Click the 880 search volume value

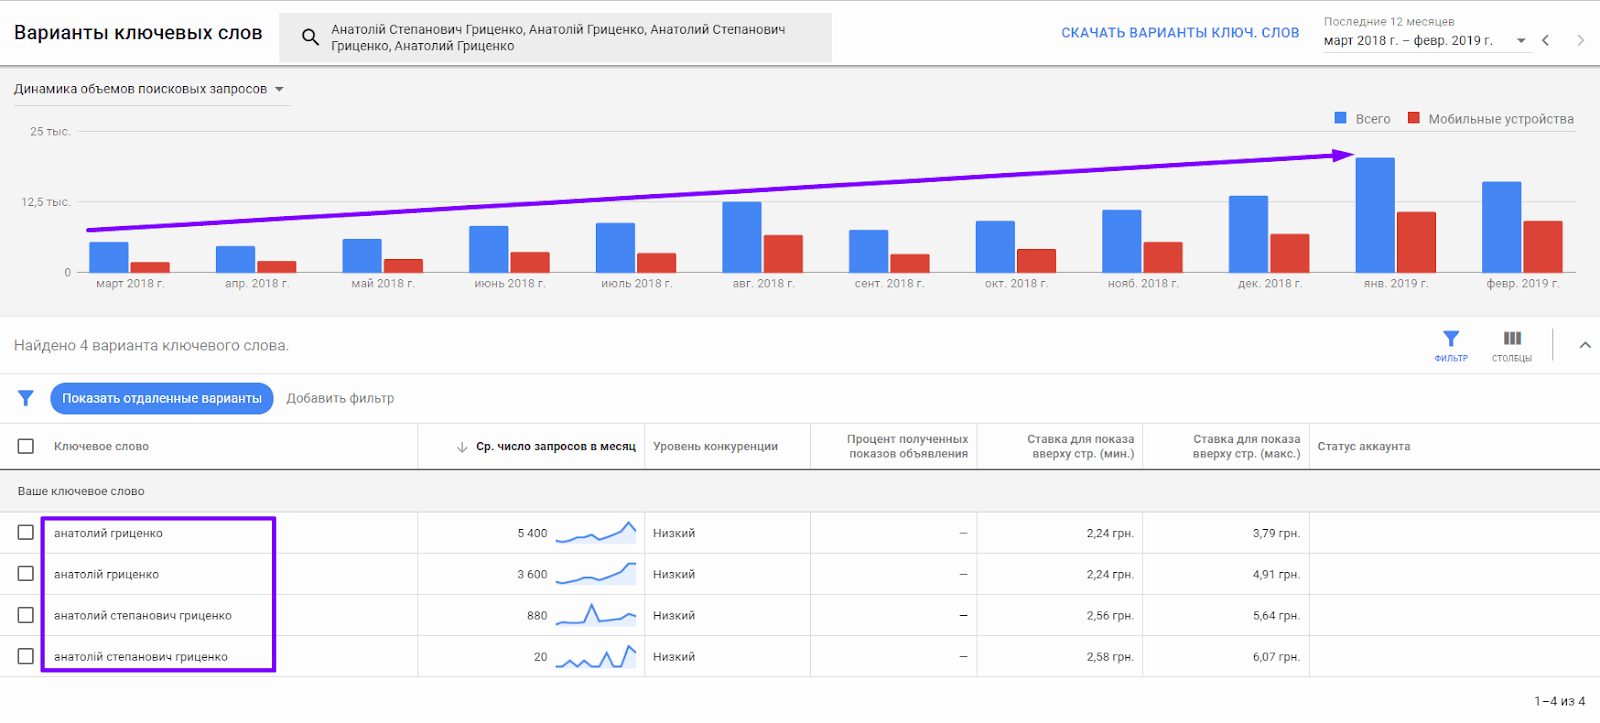[537, 615]
